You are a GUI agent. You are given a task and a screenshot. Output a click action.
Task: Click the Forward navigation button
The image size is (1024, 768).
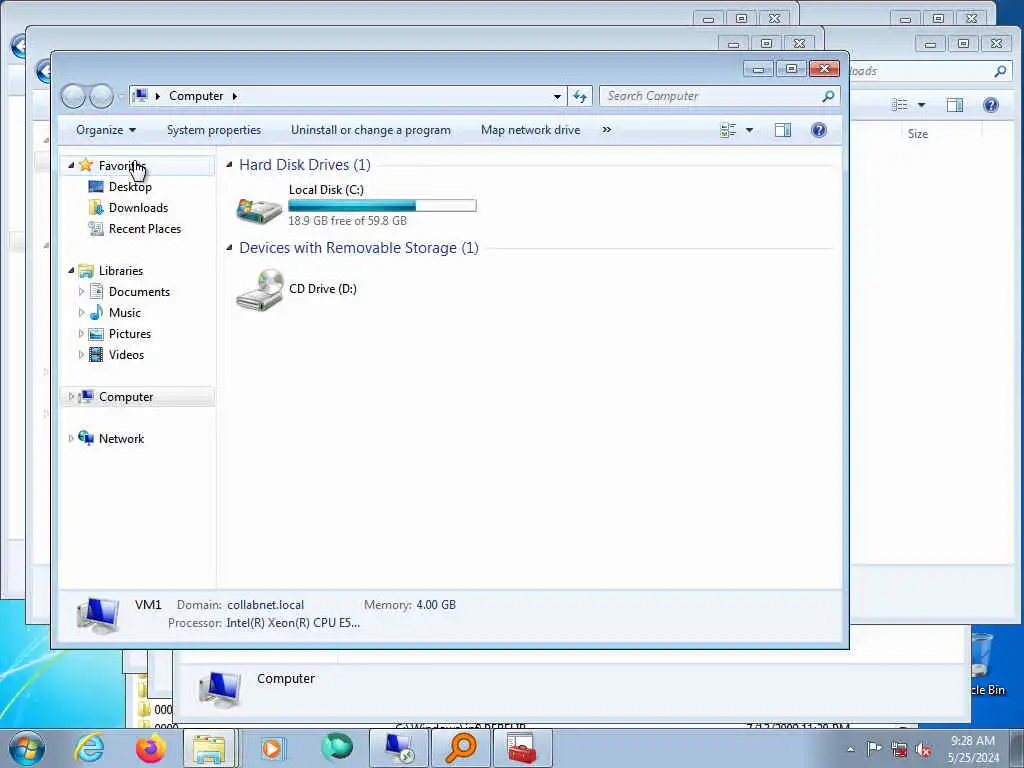click(x=101, y=96)
